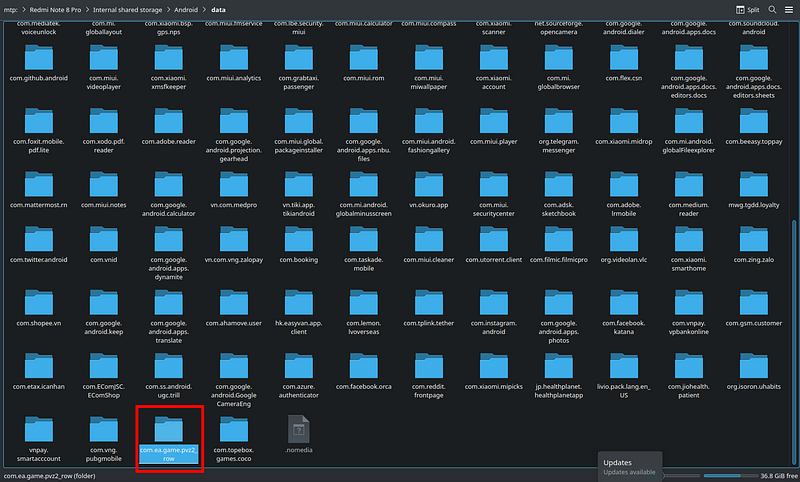This screenshot has width=800, height=482.
Task: Select the com.vng.pubgmobile folder
Action: tap(104, 439)
